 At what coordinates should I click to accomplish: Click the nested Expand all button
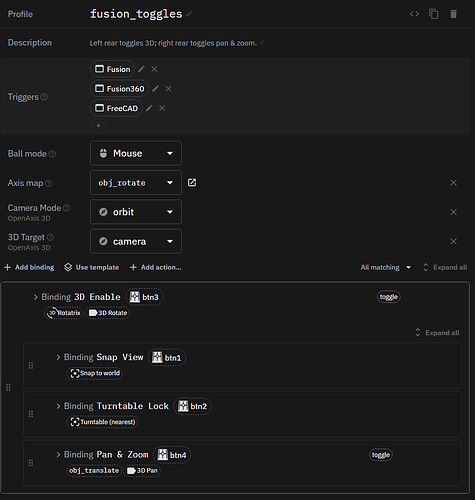(437, 333)
